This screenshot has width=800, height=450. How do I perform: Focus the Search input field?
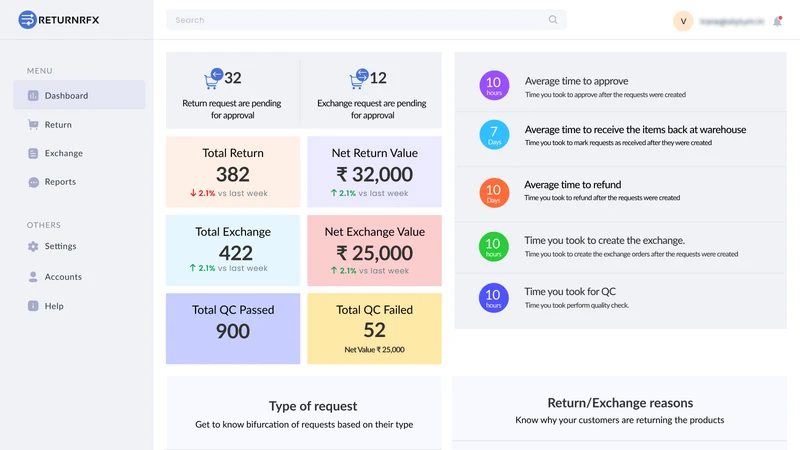click(366, 20)
